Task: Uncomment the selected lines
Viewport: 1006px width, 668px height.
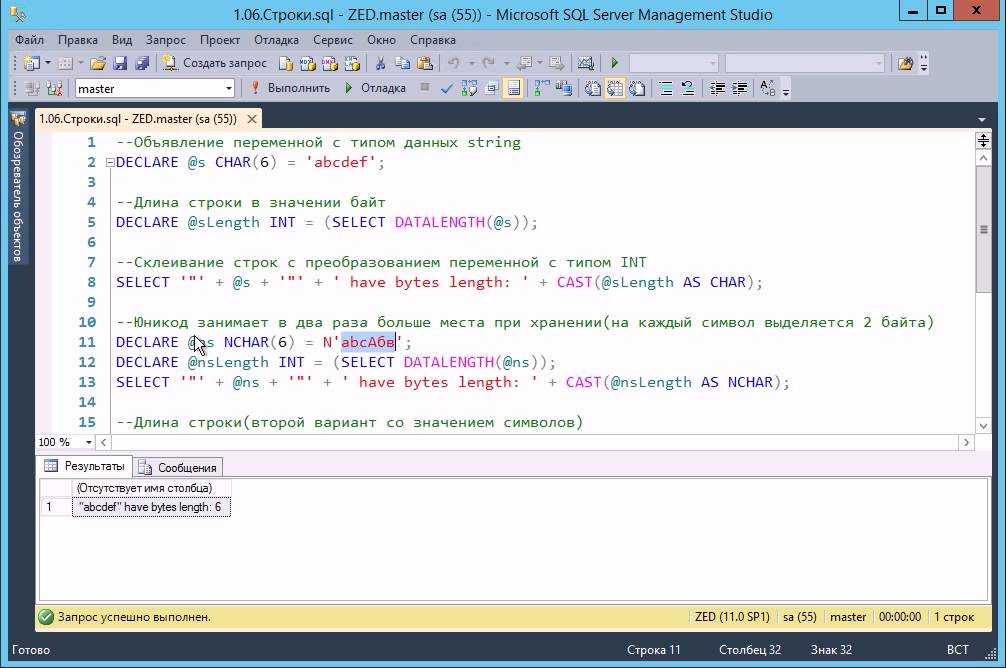Action: (x=688, y=88)
